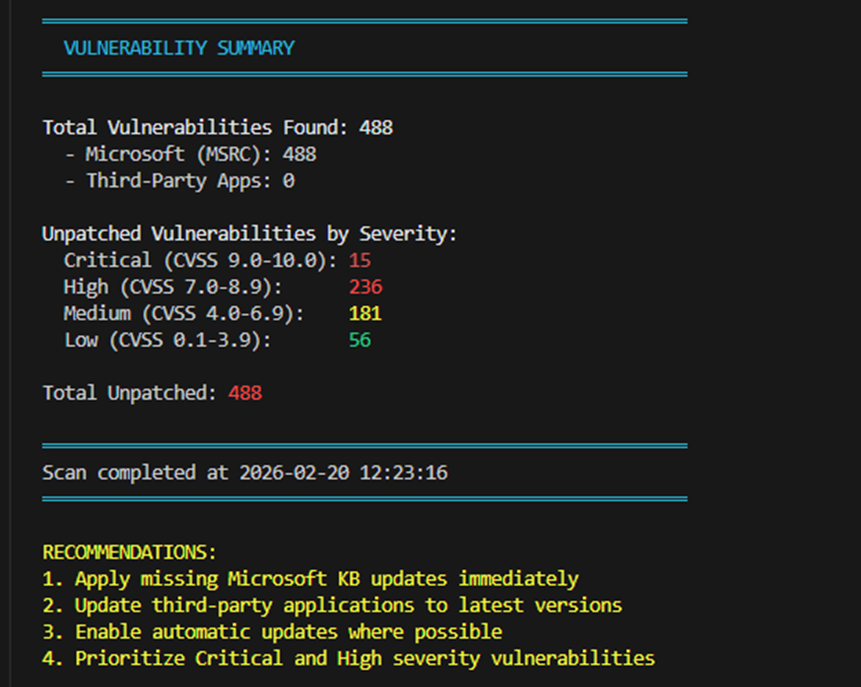Click the Prioritize Critical and High recommendation

click(348, 658)
